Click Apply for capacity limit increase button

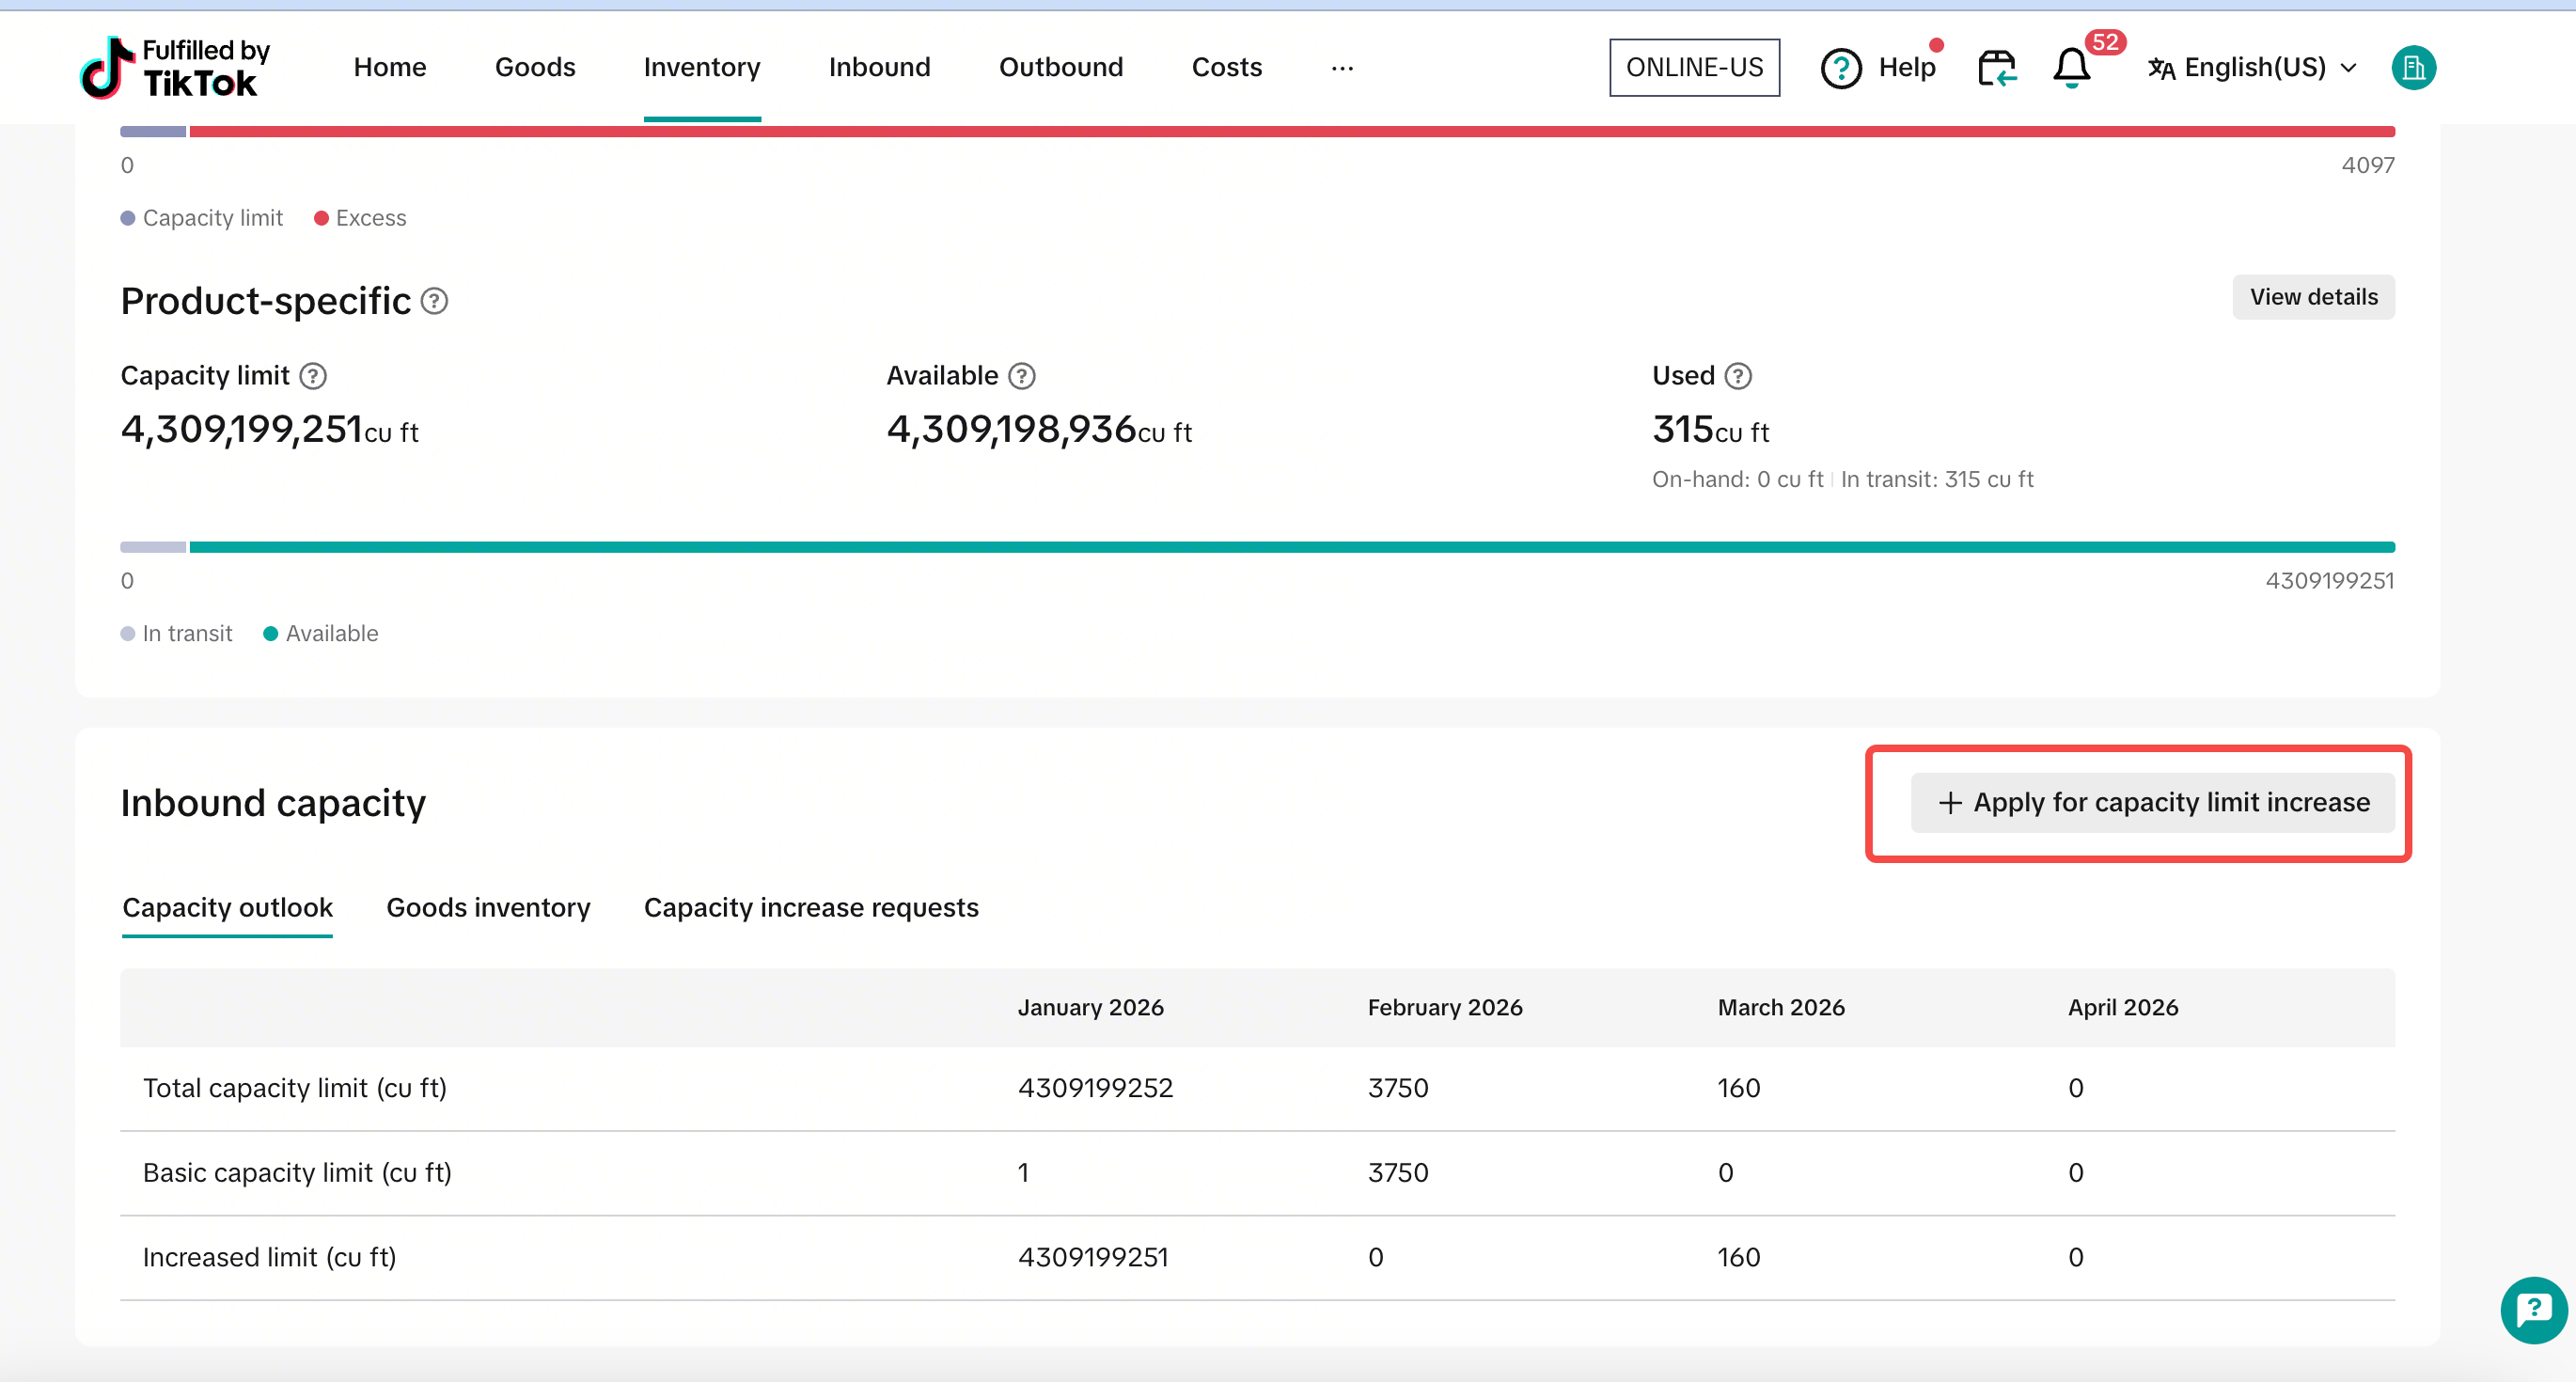tap(2152, 802)
